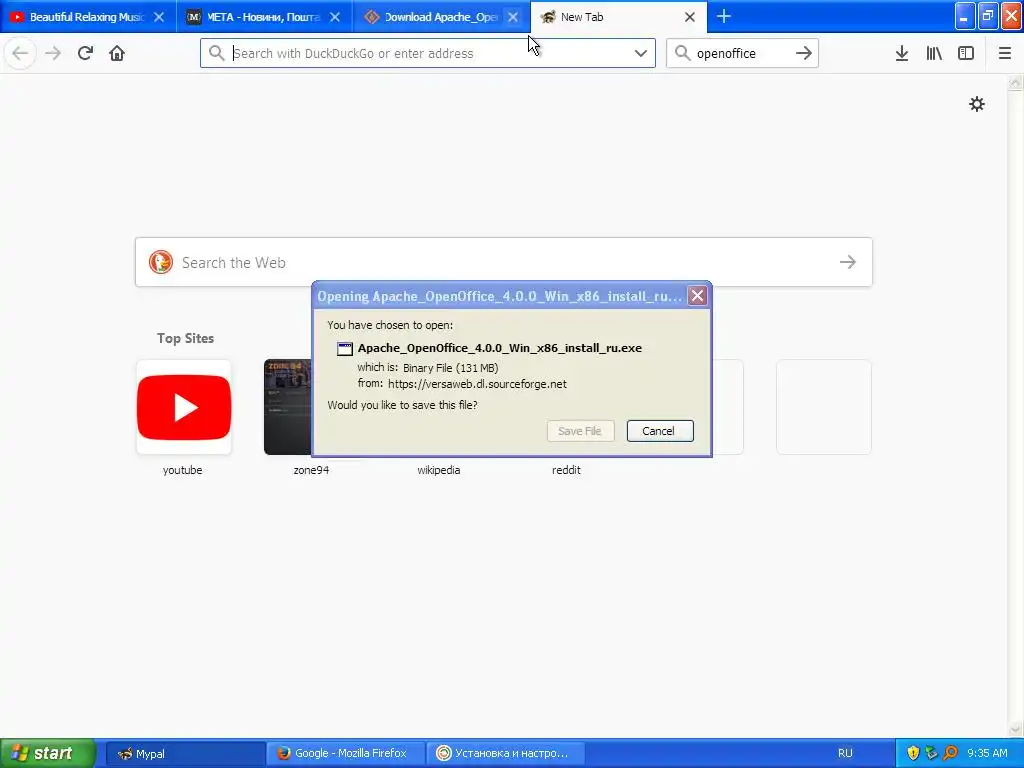This screenshot has height=768, width=1024.
Task: Open the Home page button
Action: pos(117,53)
